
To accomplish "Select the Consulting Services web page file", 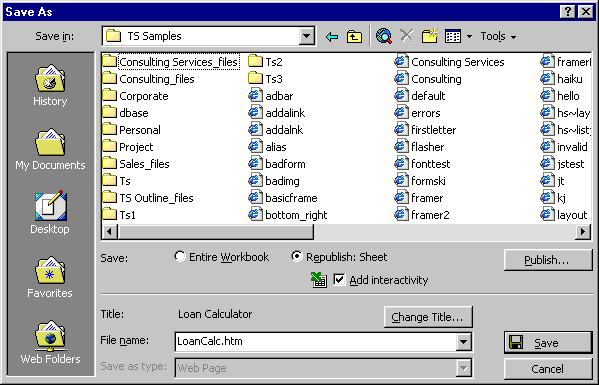I will 449,62.
